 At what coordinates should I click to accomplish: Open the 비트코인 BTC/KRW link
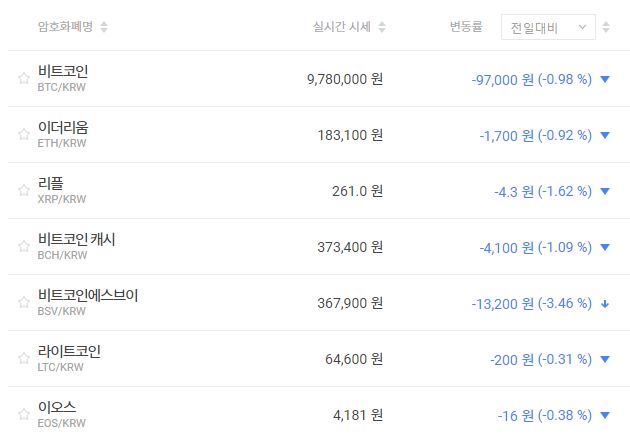point(62,78)
